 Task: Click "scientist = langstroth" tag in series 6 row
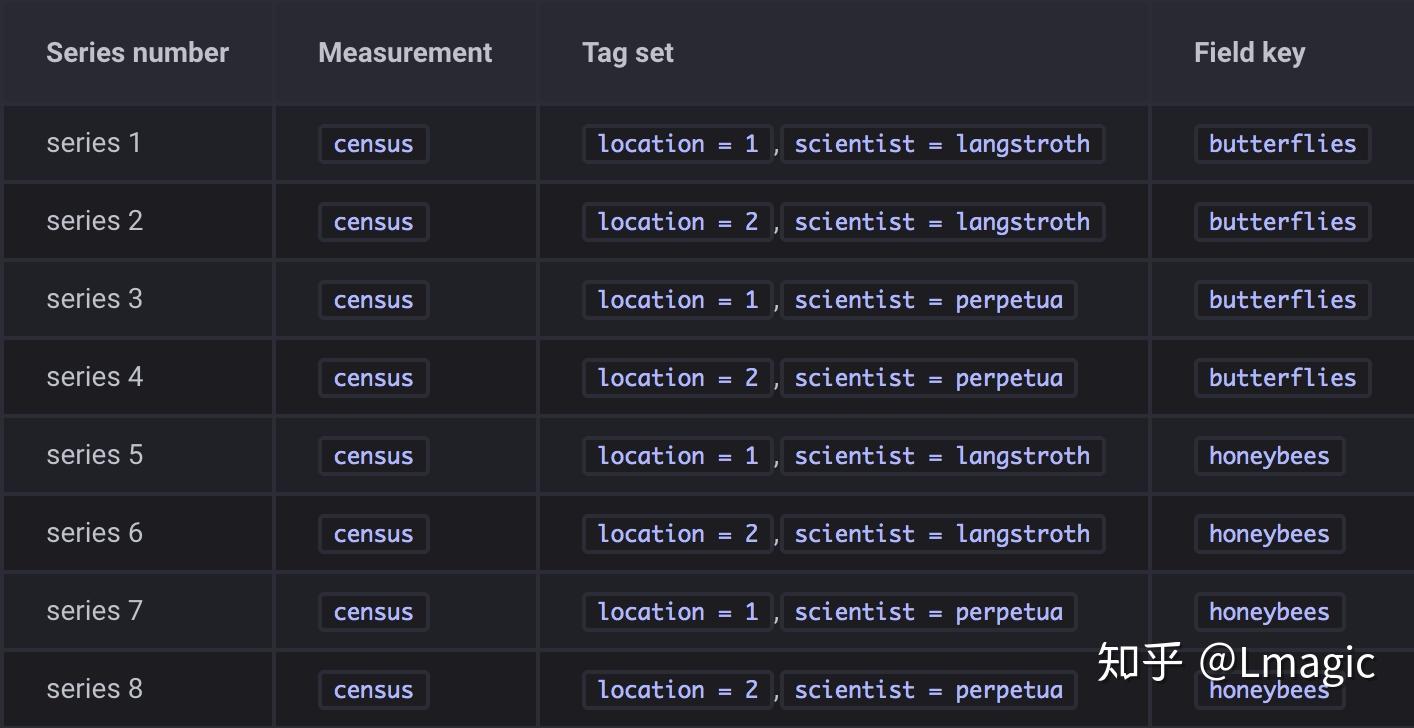coord(941,534)
